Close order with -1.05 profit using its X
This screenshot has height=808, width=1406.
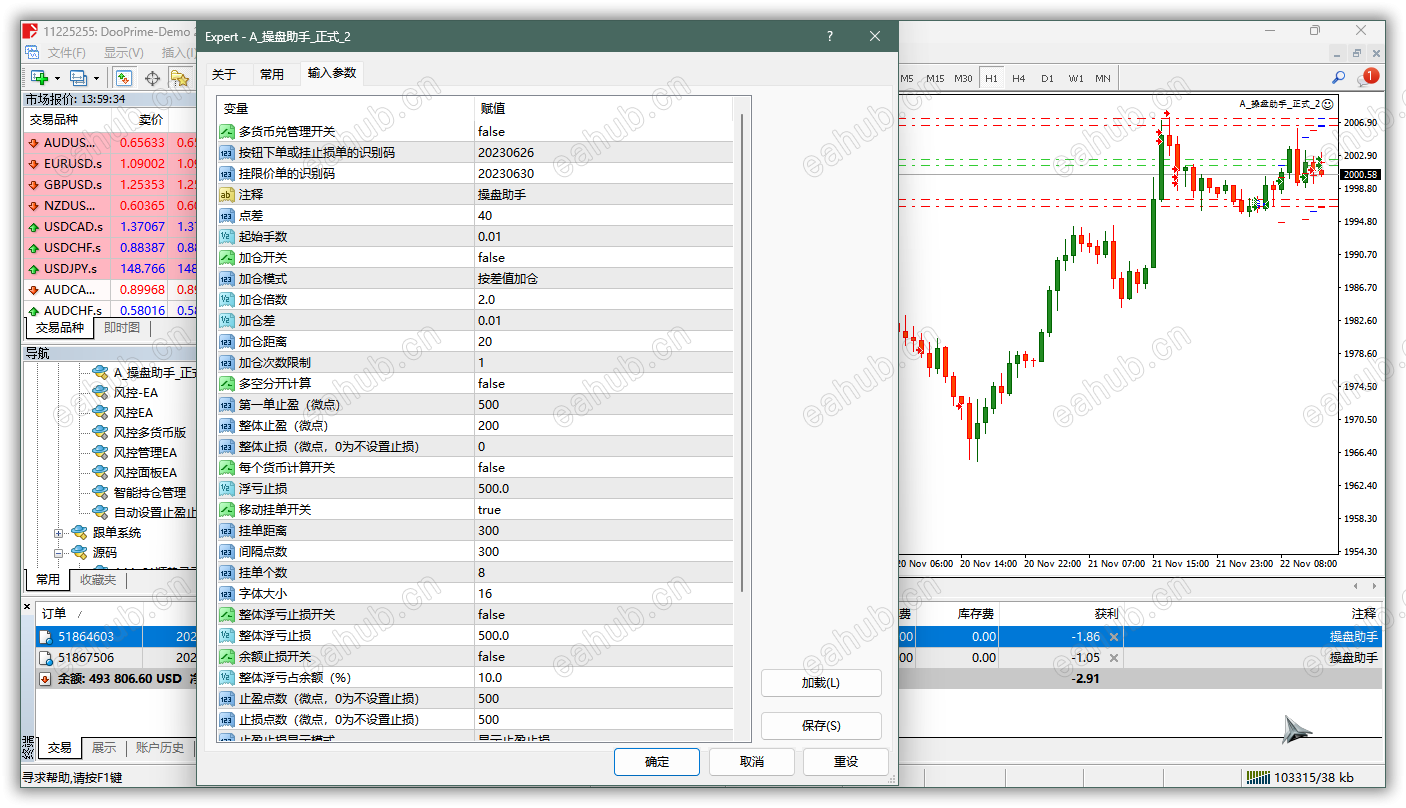[x=1114, y=657]
